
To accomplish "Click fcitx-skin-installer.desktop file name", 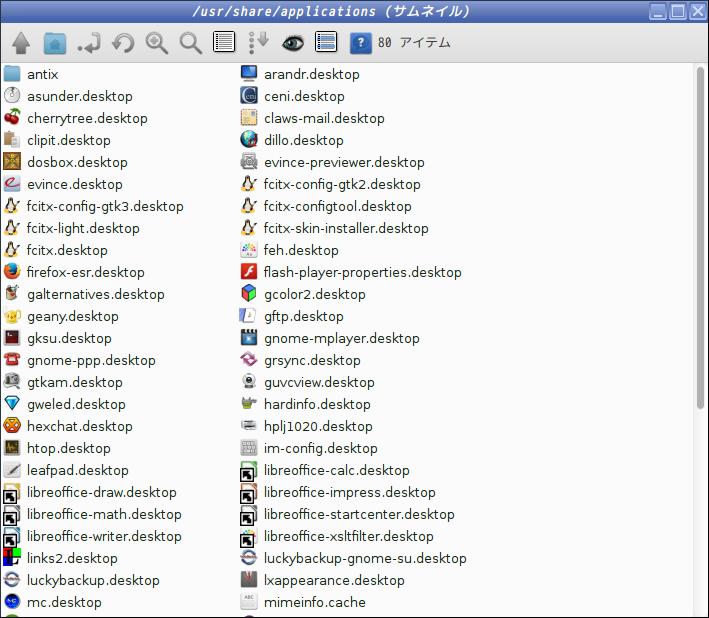I will click(x=346, y=228).
